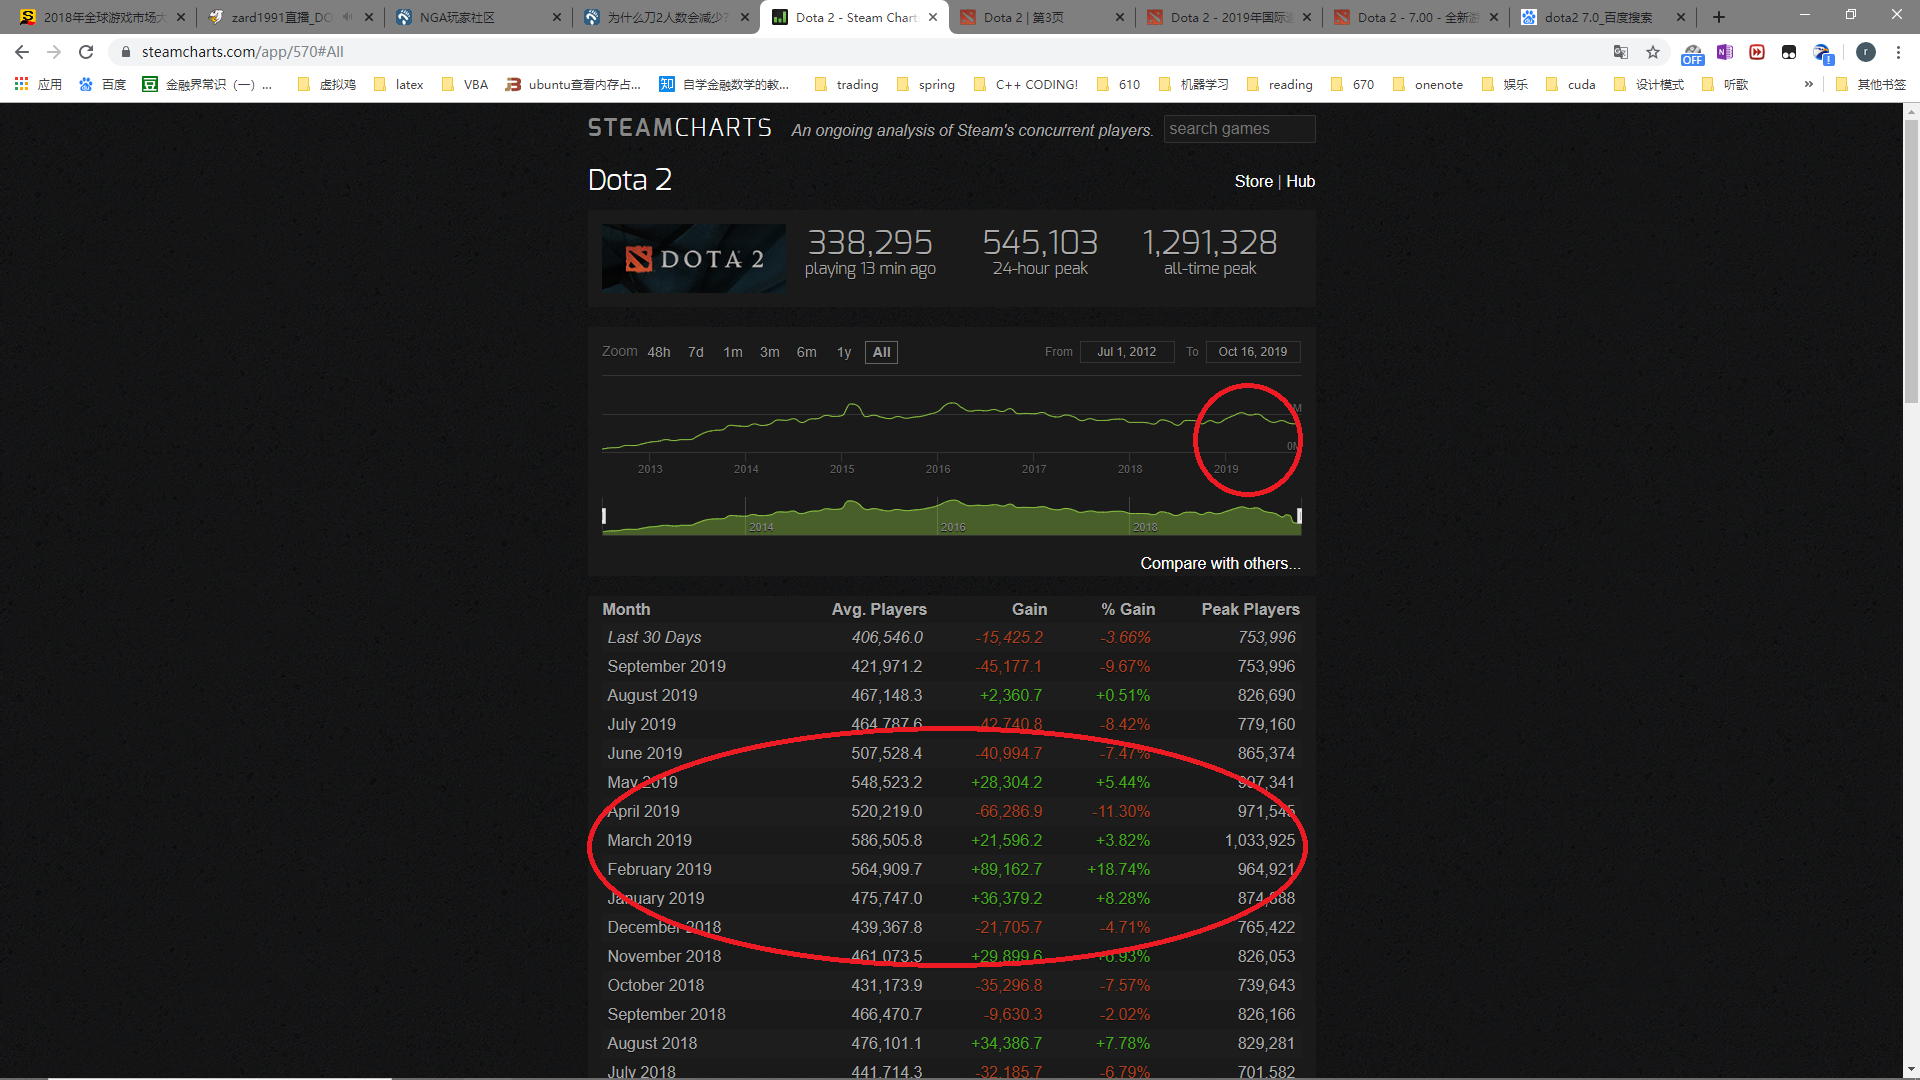Open the latex bookmark folder

[x=398, y=85]
